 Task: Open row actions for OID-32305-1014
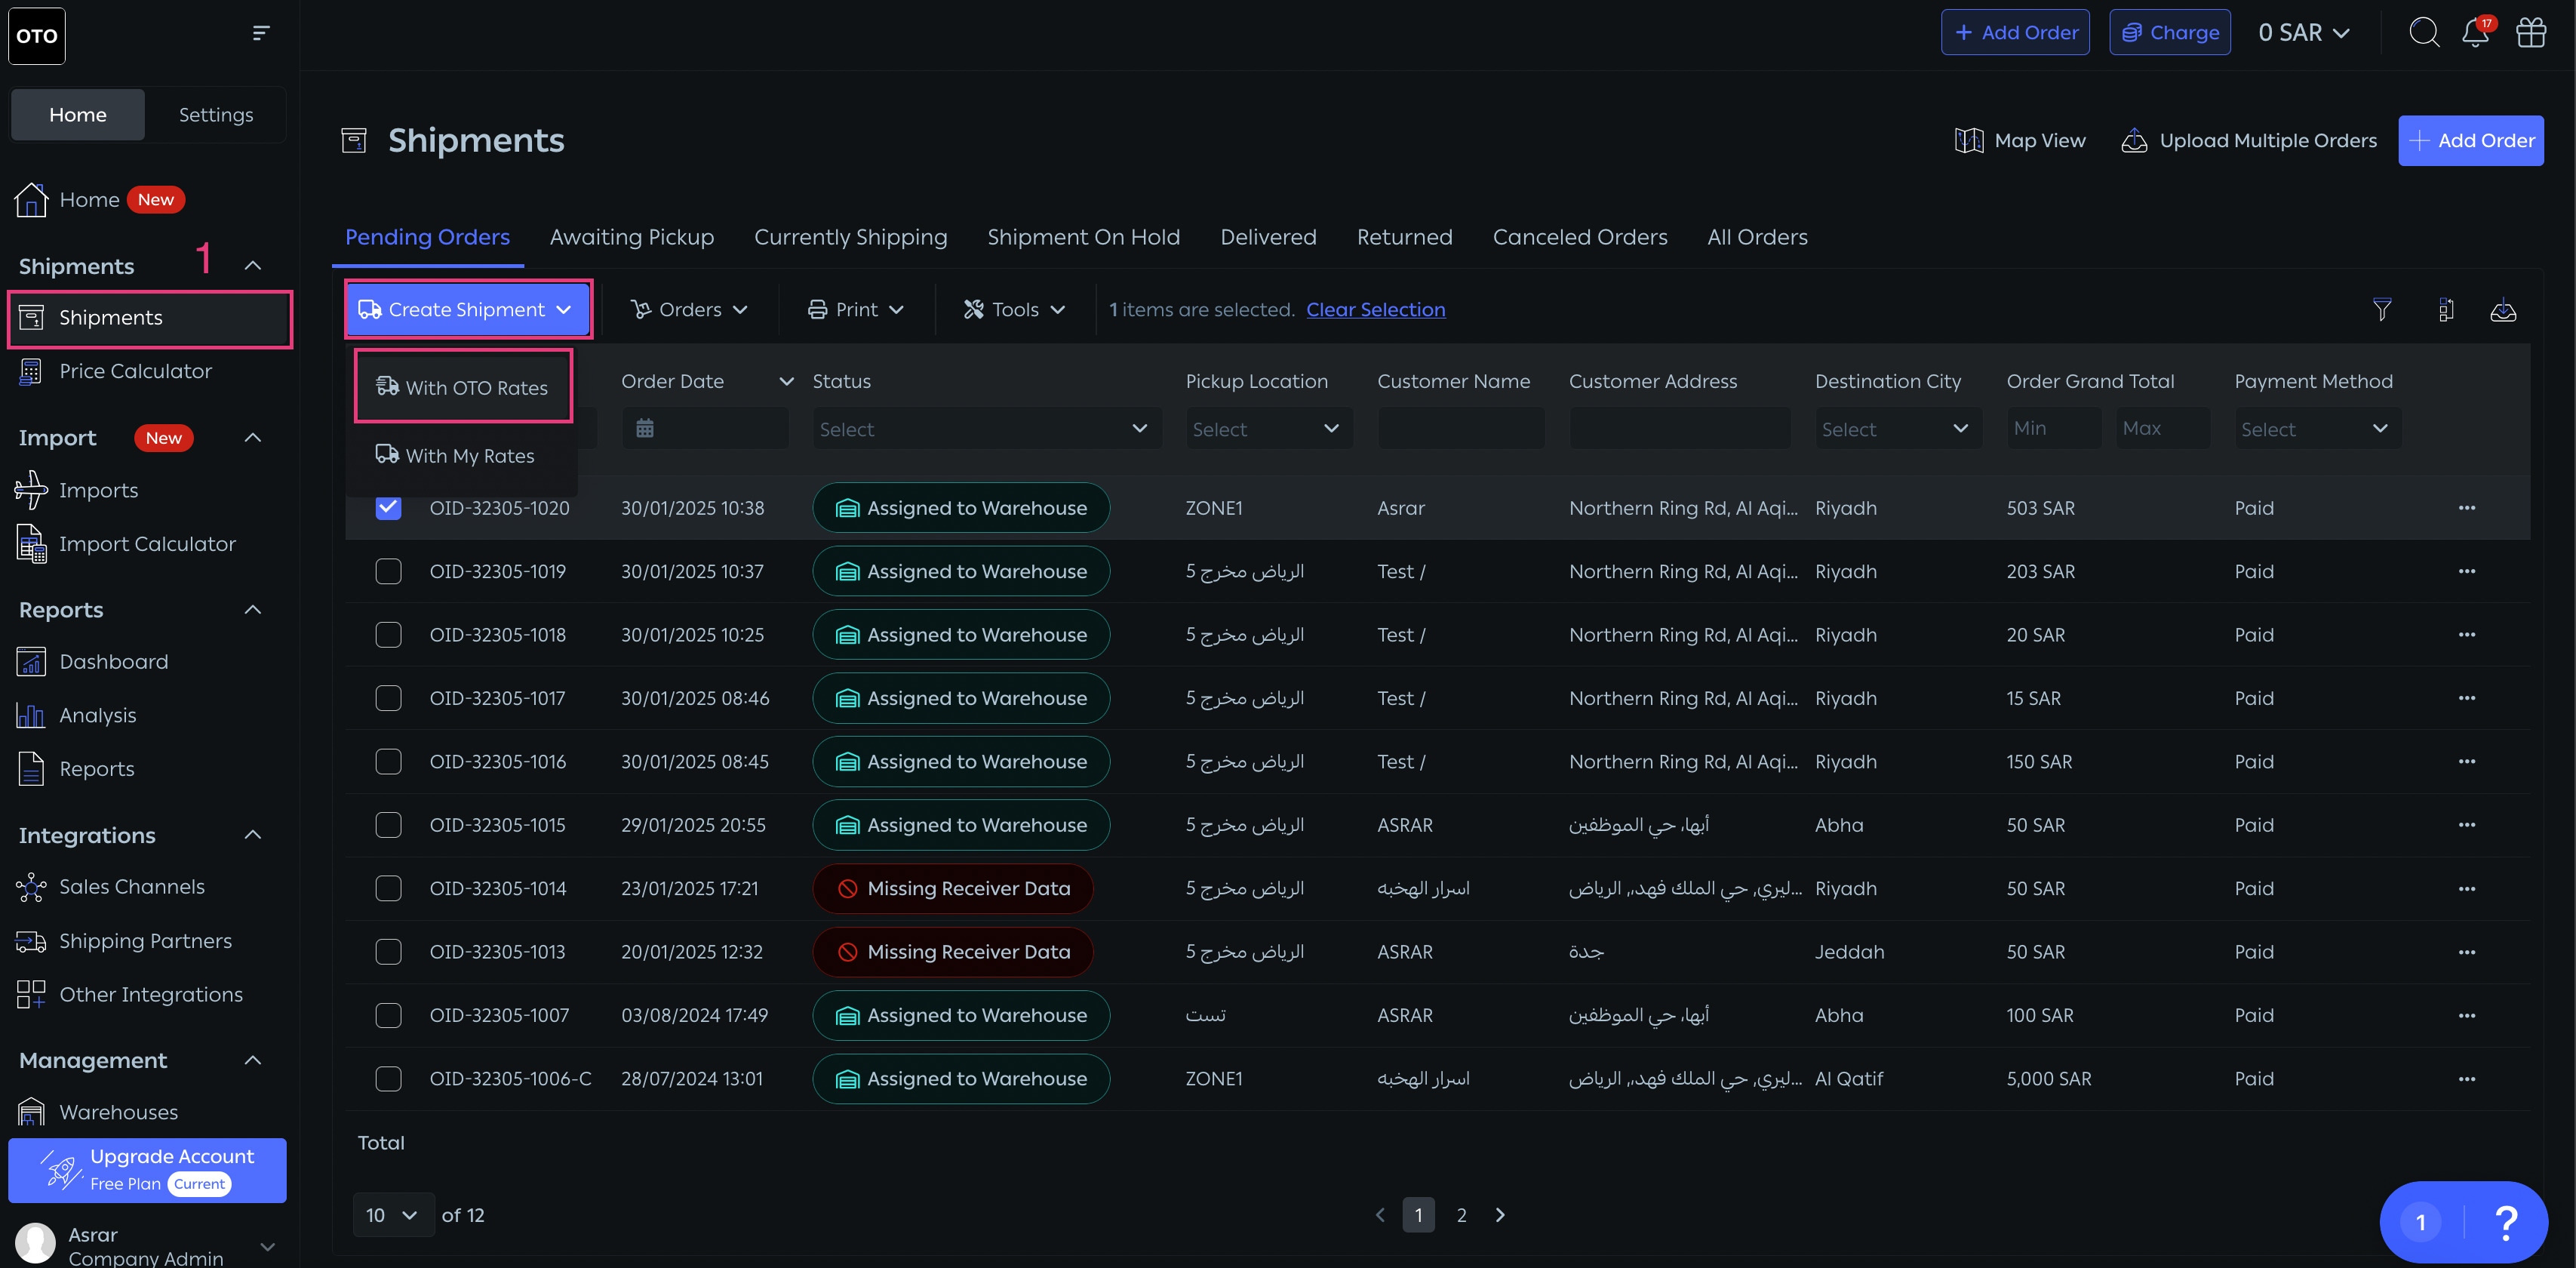coord(2467,888)
